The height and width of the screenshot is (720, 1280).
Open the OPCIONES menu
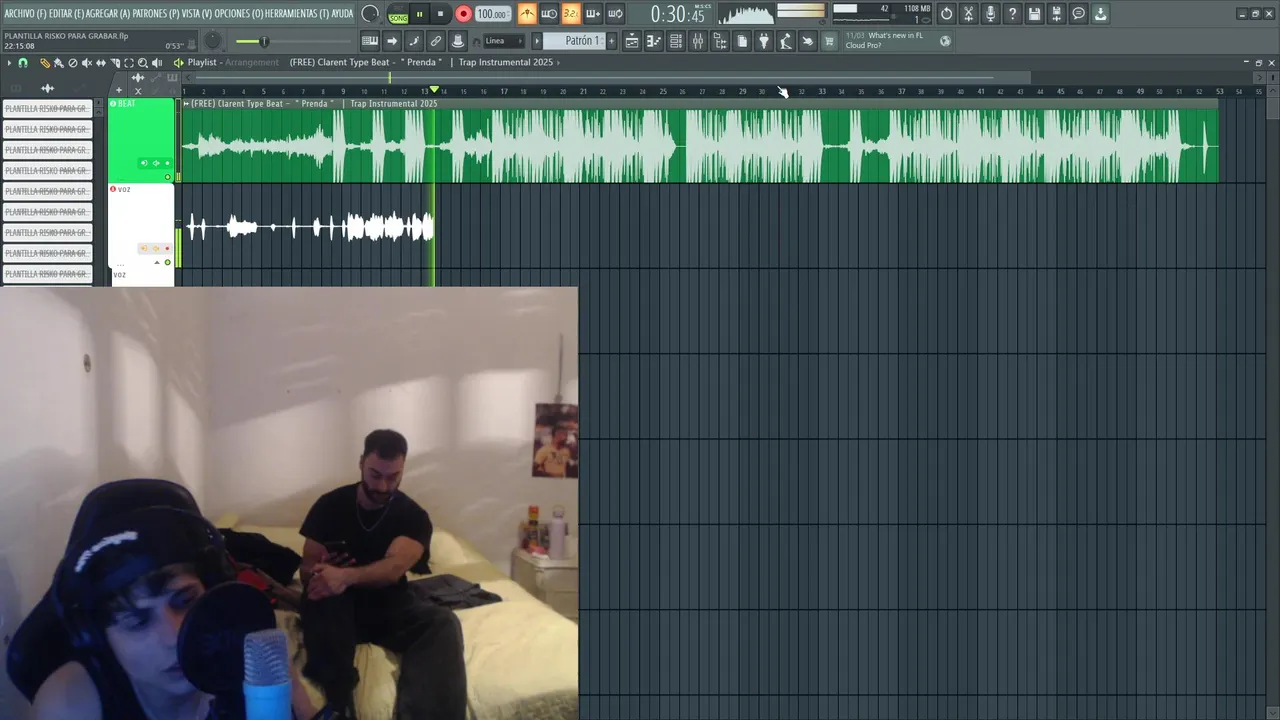pos(238,13)
